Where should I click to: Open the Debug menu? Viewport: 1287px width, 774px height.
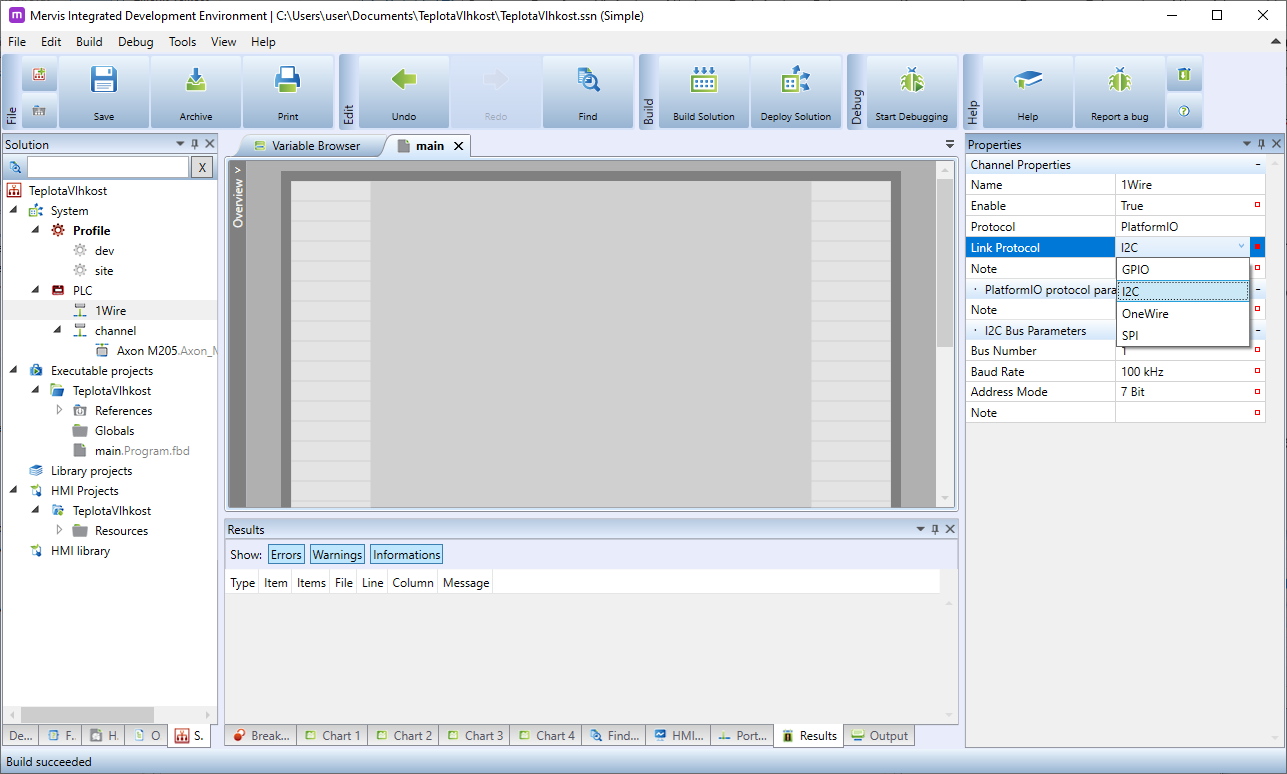[x=135, y=42]
